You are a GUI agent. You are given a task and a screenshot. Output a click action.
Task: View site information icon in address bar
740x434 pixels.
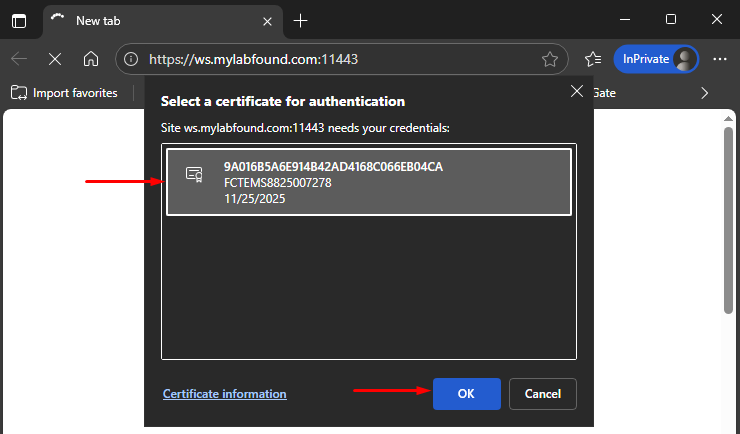pos(131,59)
